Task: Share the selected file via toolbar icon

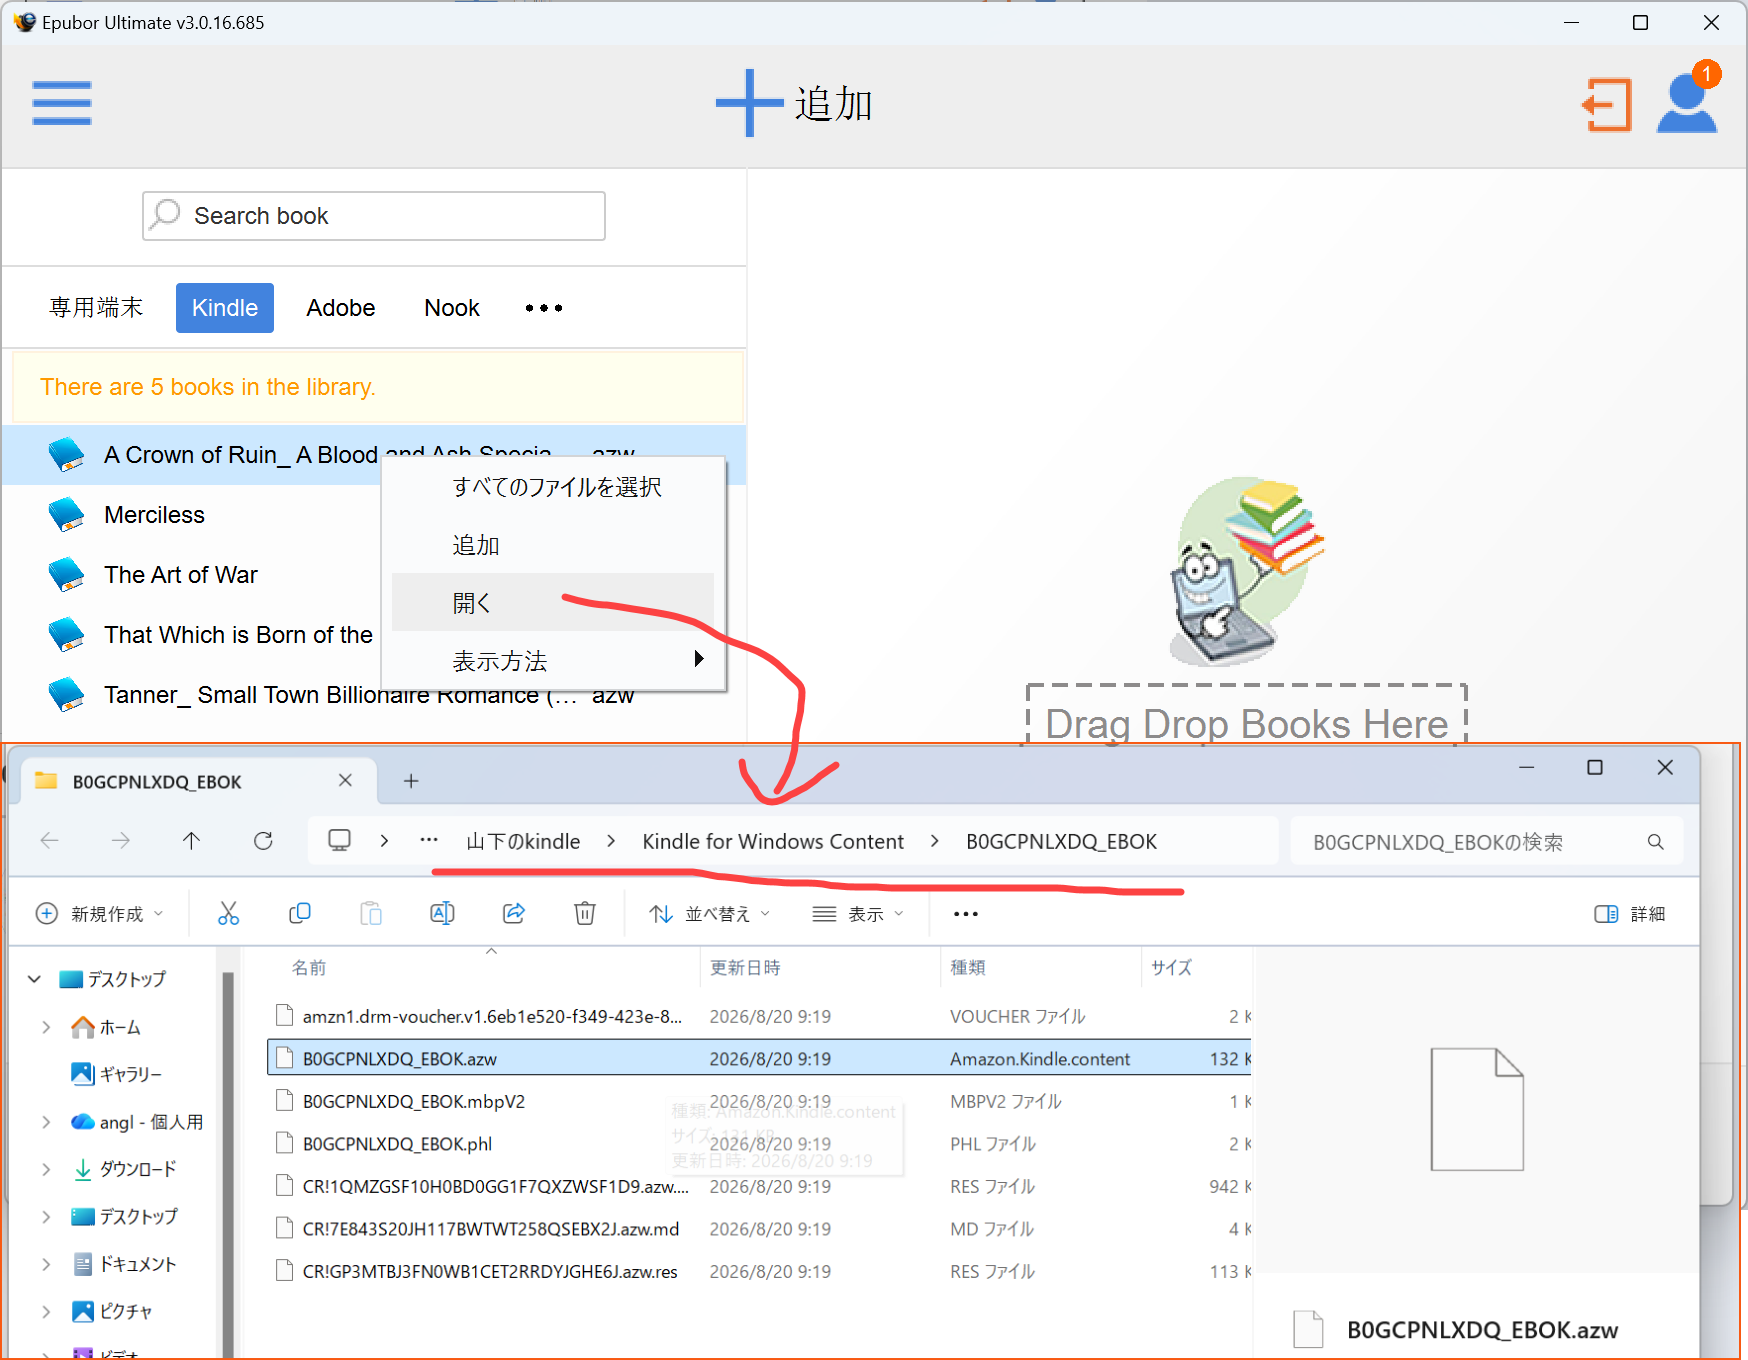Action: pyautogui.click(x=514, y=913)
